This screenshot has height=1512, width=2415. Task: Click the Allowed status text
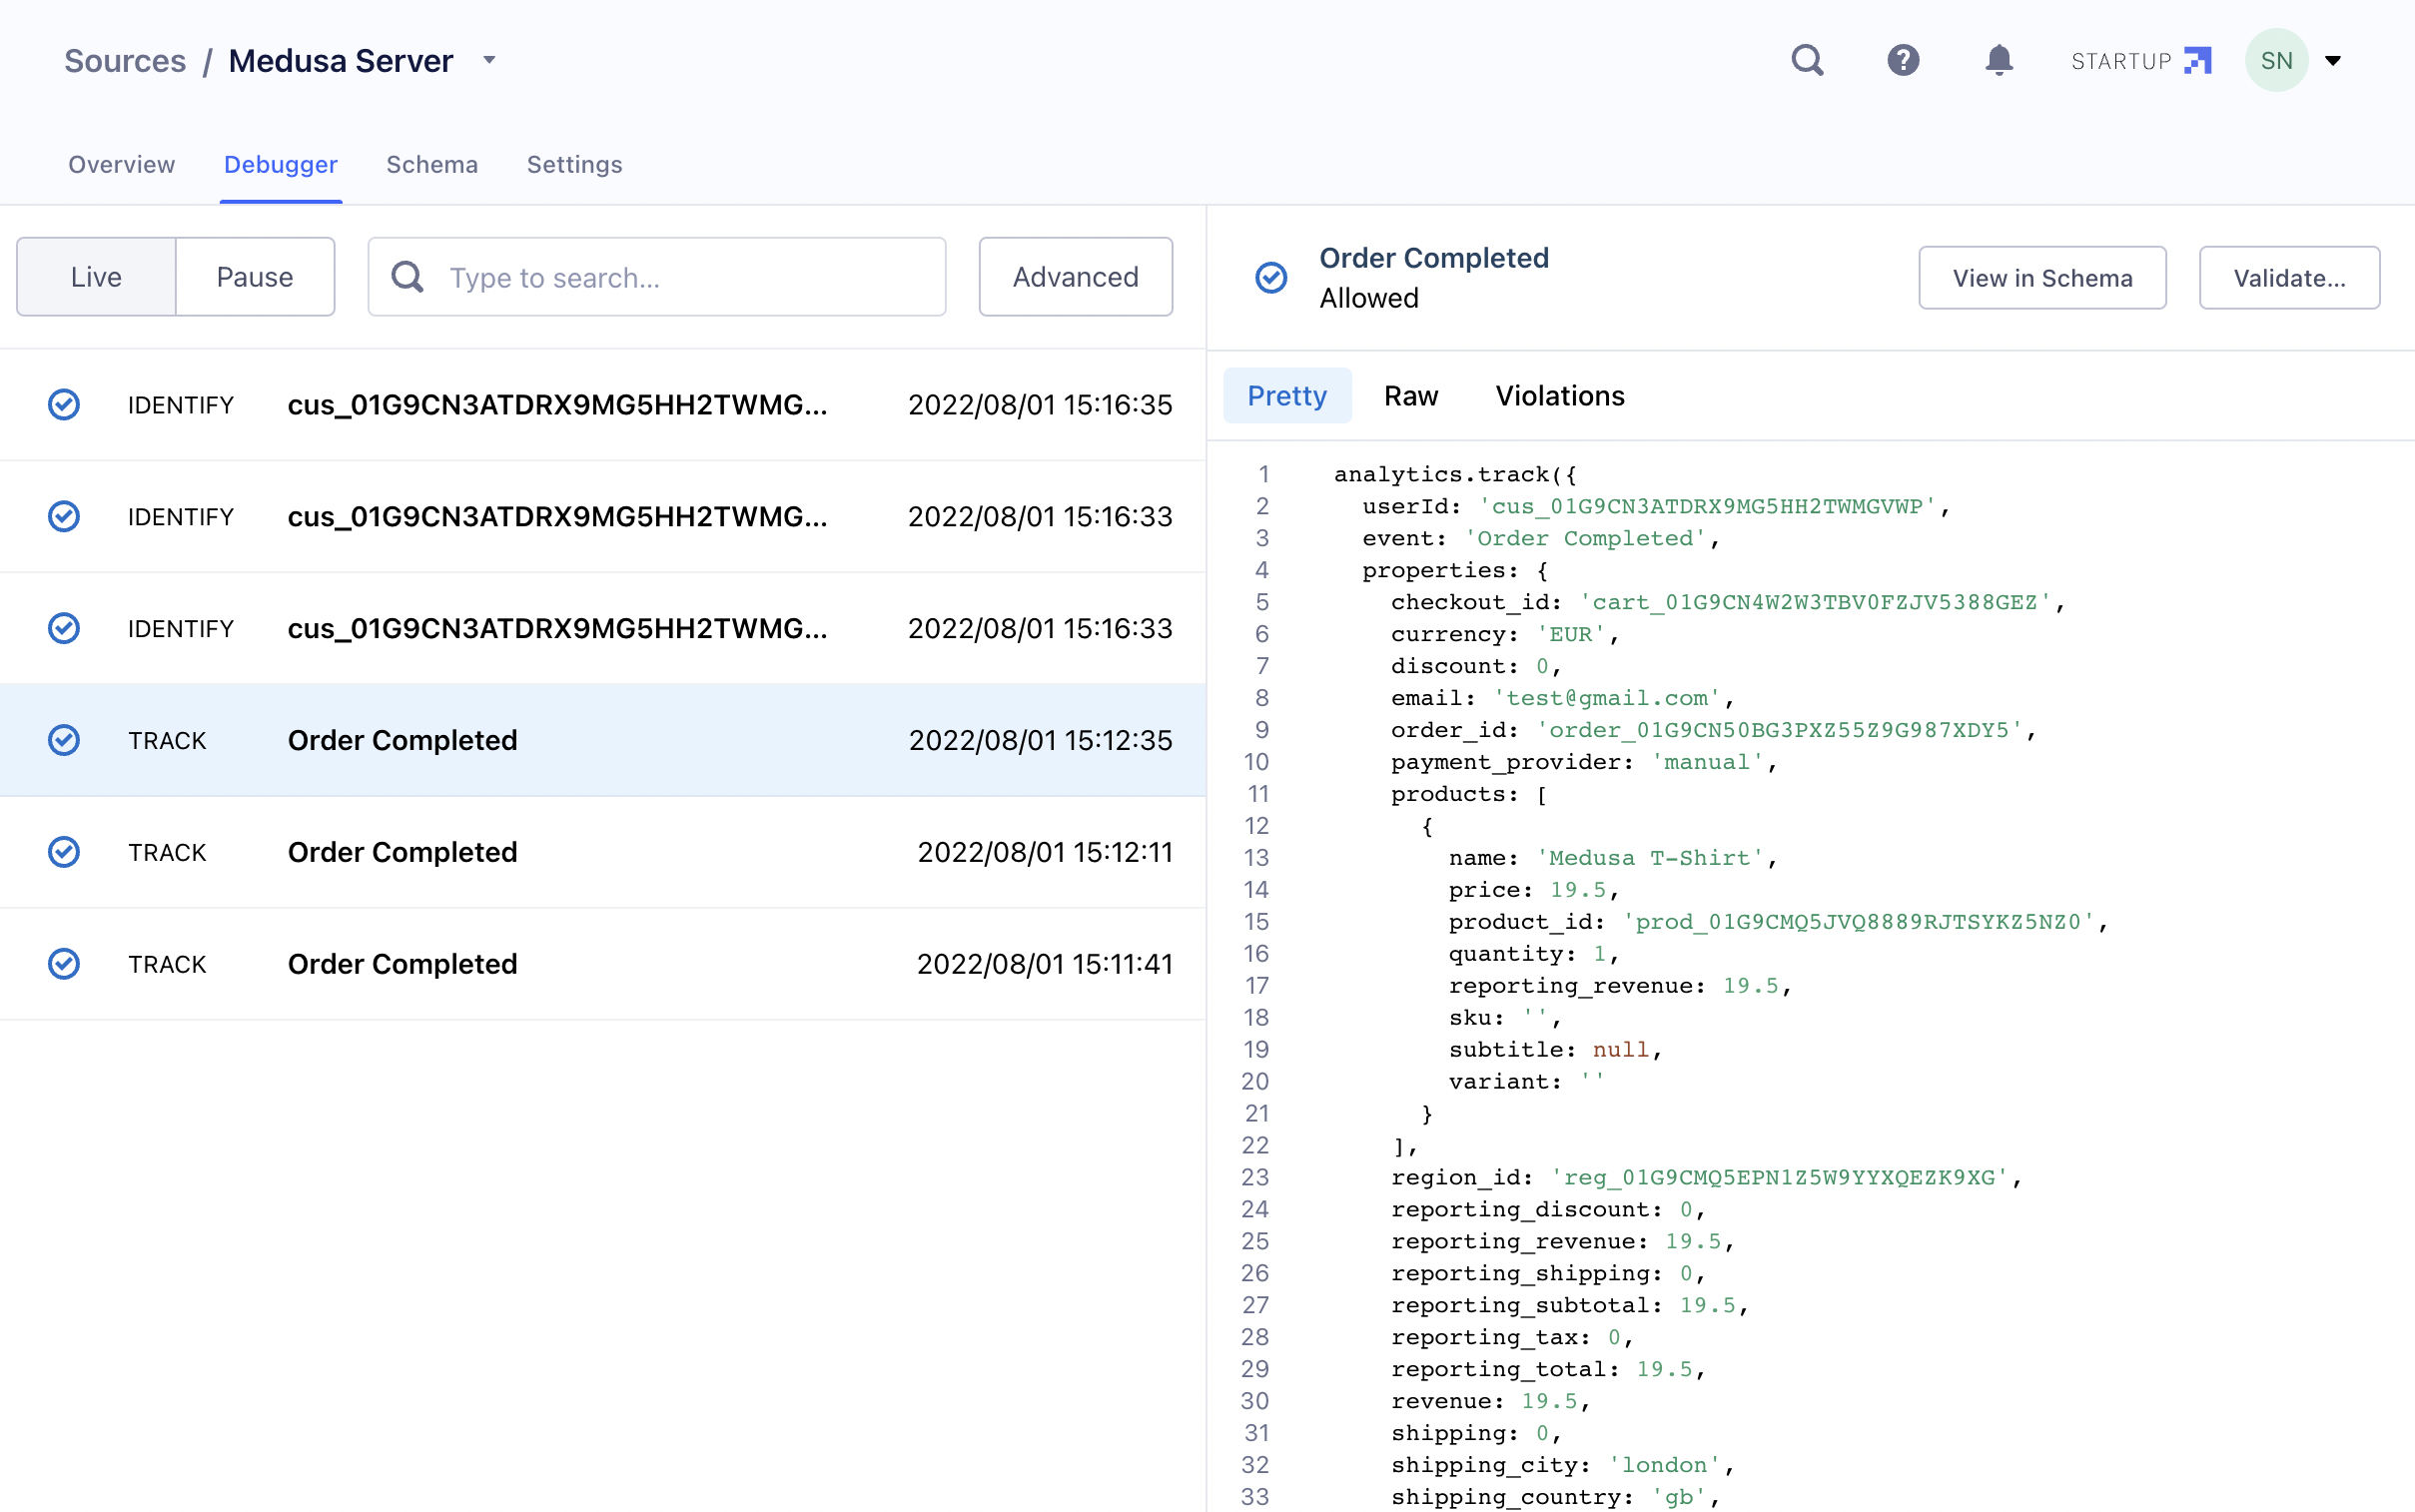(1369, 298)
